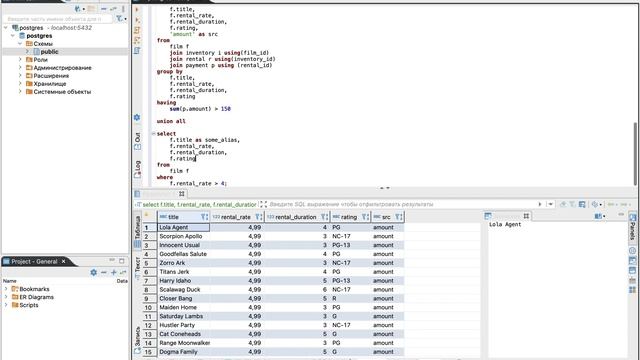640x360 pixels.
Task: Open the settings gear in the SQL editor sidebar
Action: [137, 118]
